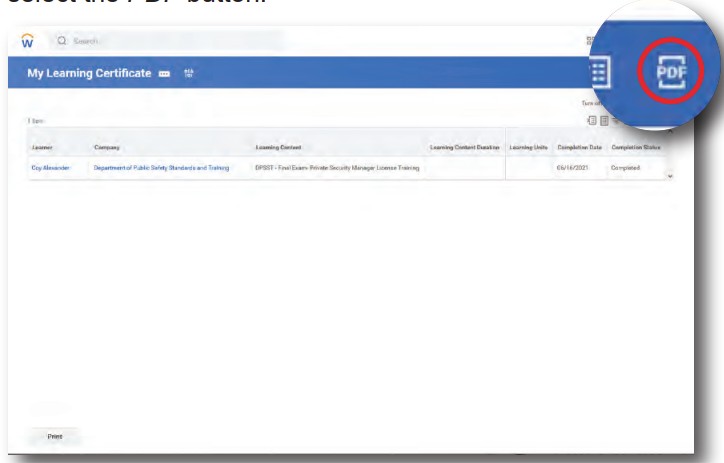This screenshot has width=724, height=463.
Task: Click the Learning Content Duration column header
Action: (x=465, y=147)
